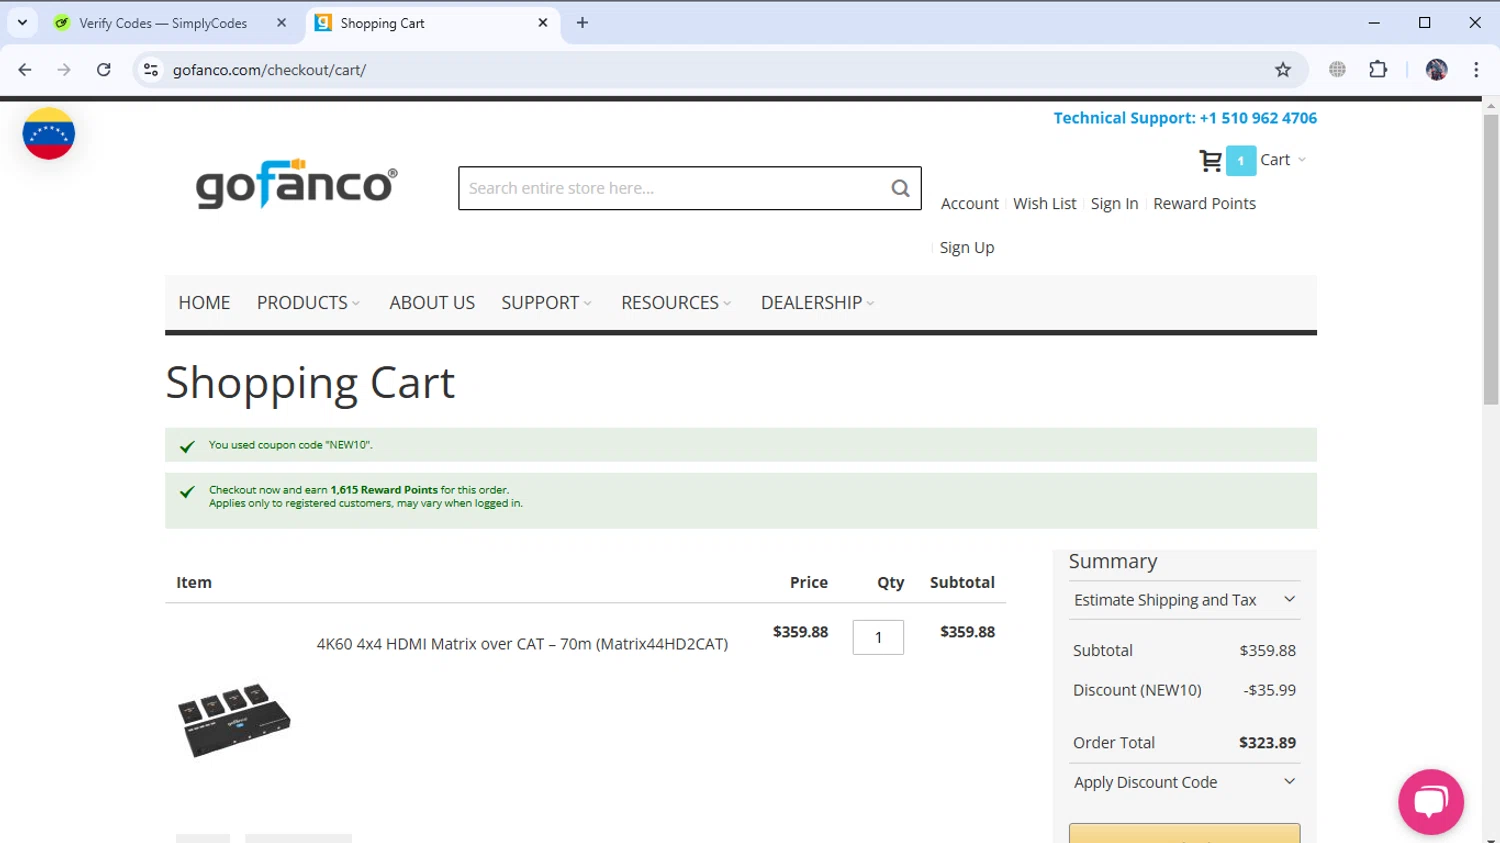Minimize the Chrome window
This screenshot has width=1500, height=843.
(x=1374, y=22)
